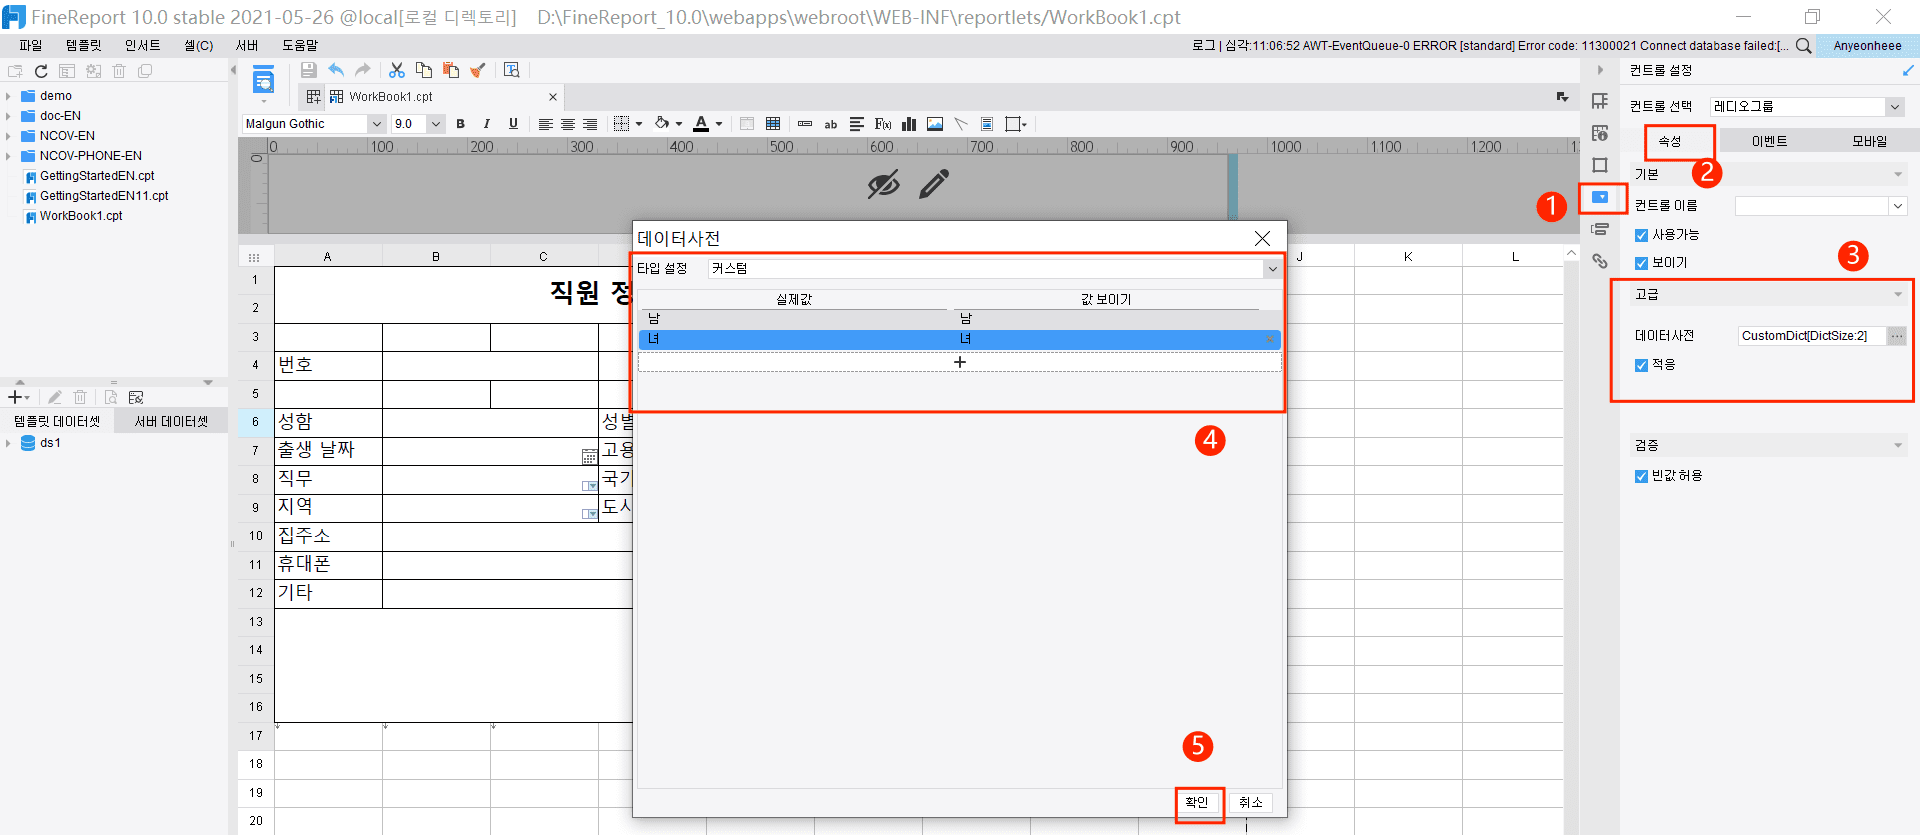Click the Copy icon in the toolbar
Image resolution: width=1920 pixels, height=835 pixels.
424,70
